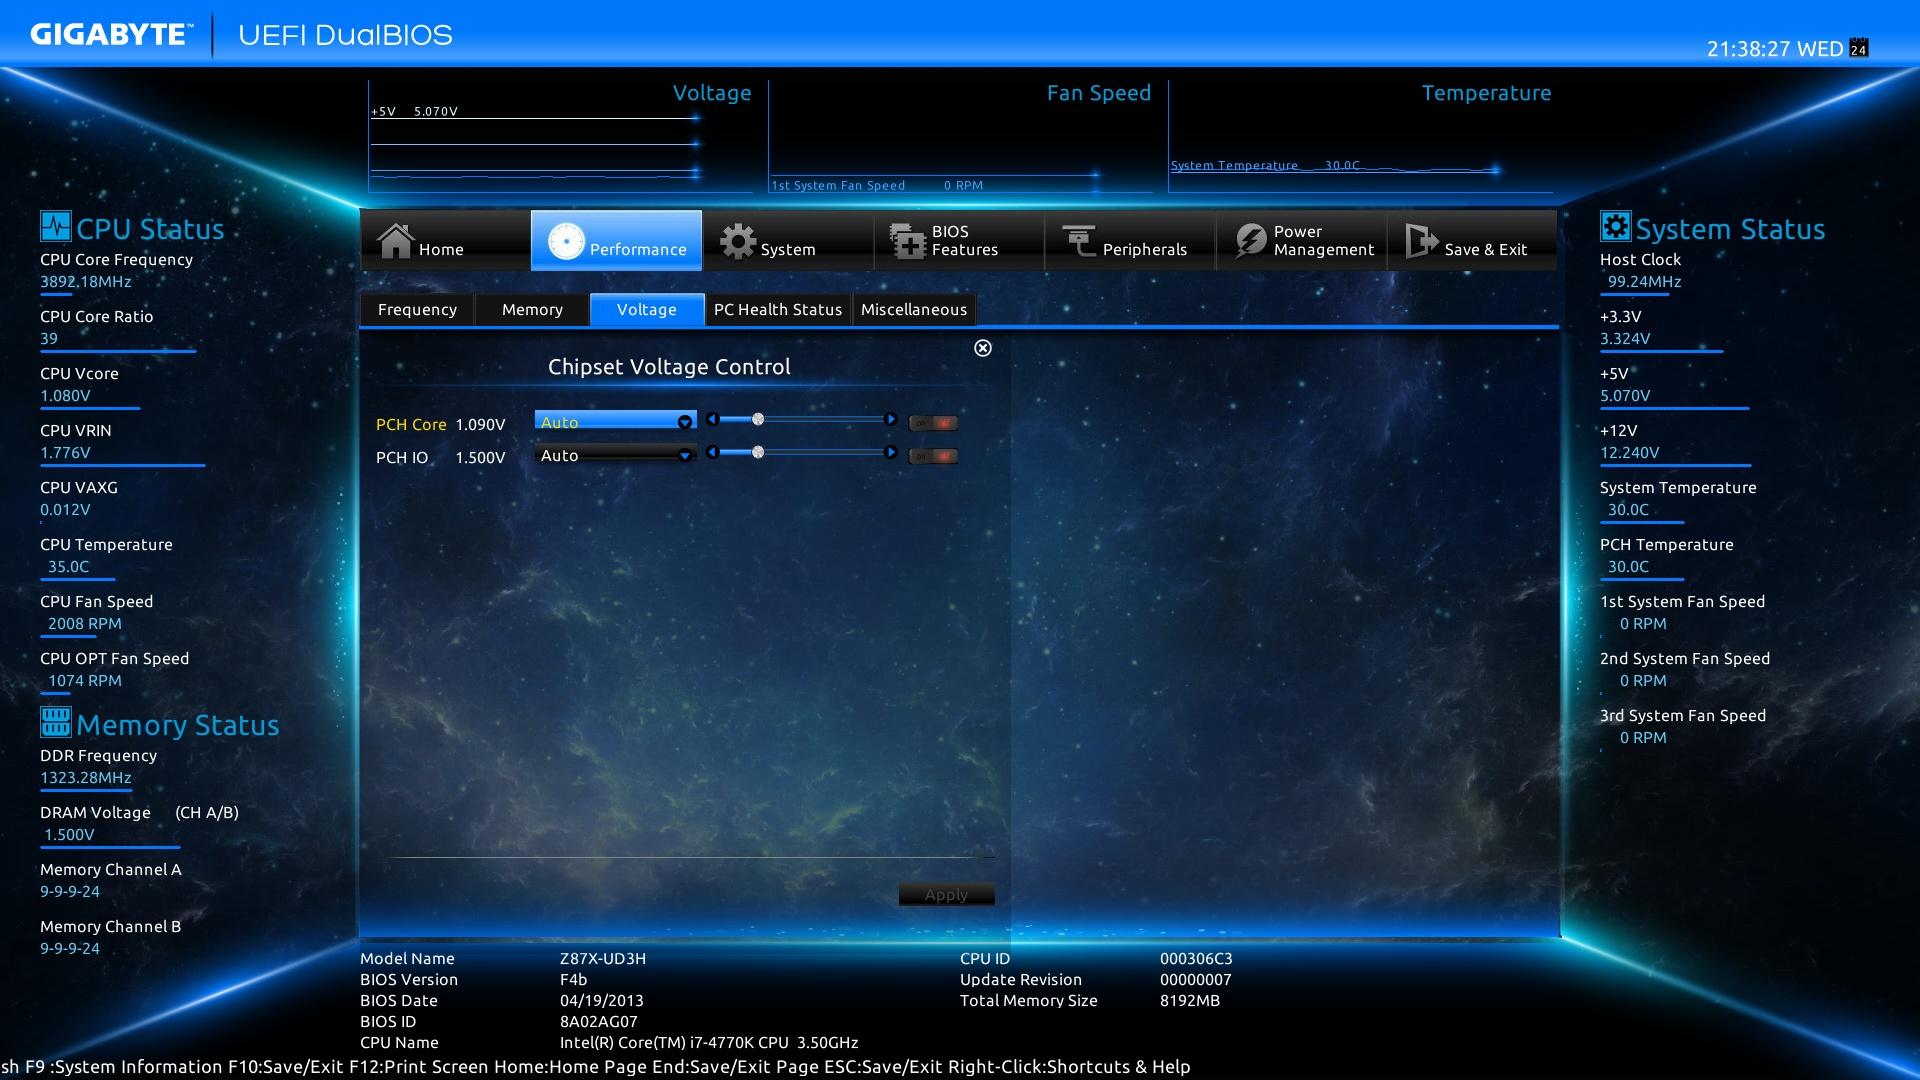Click the Memory Status module icon
The image size is (1920, 1080).
(56, 721)
